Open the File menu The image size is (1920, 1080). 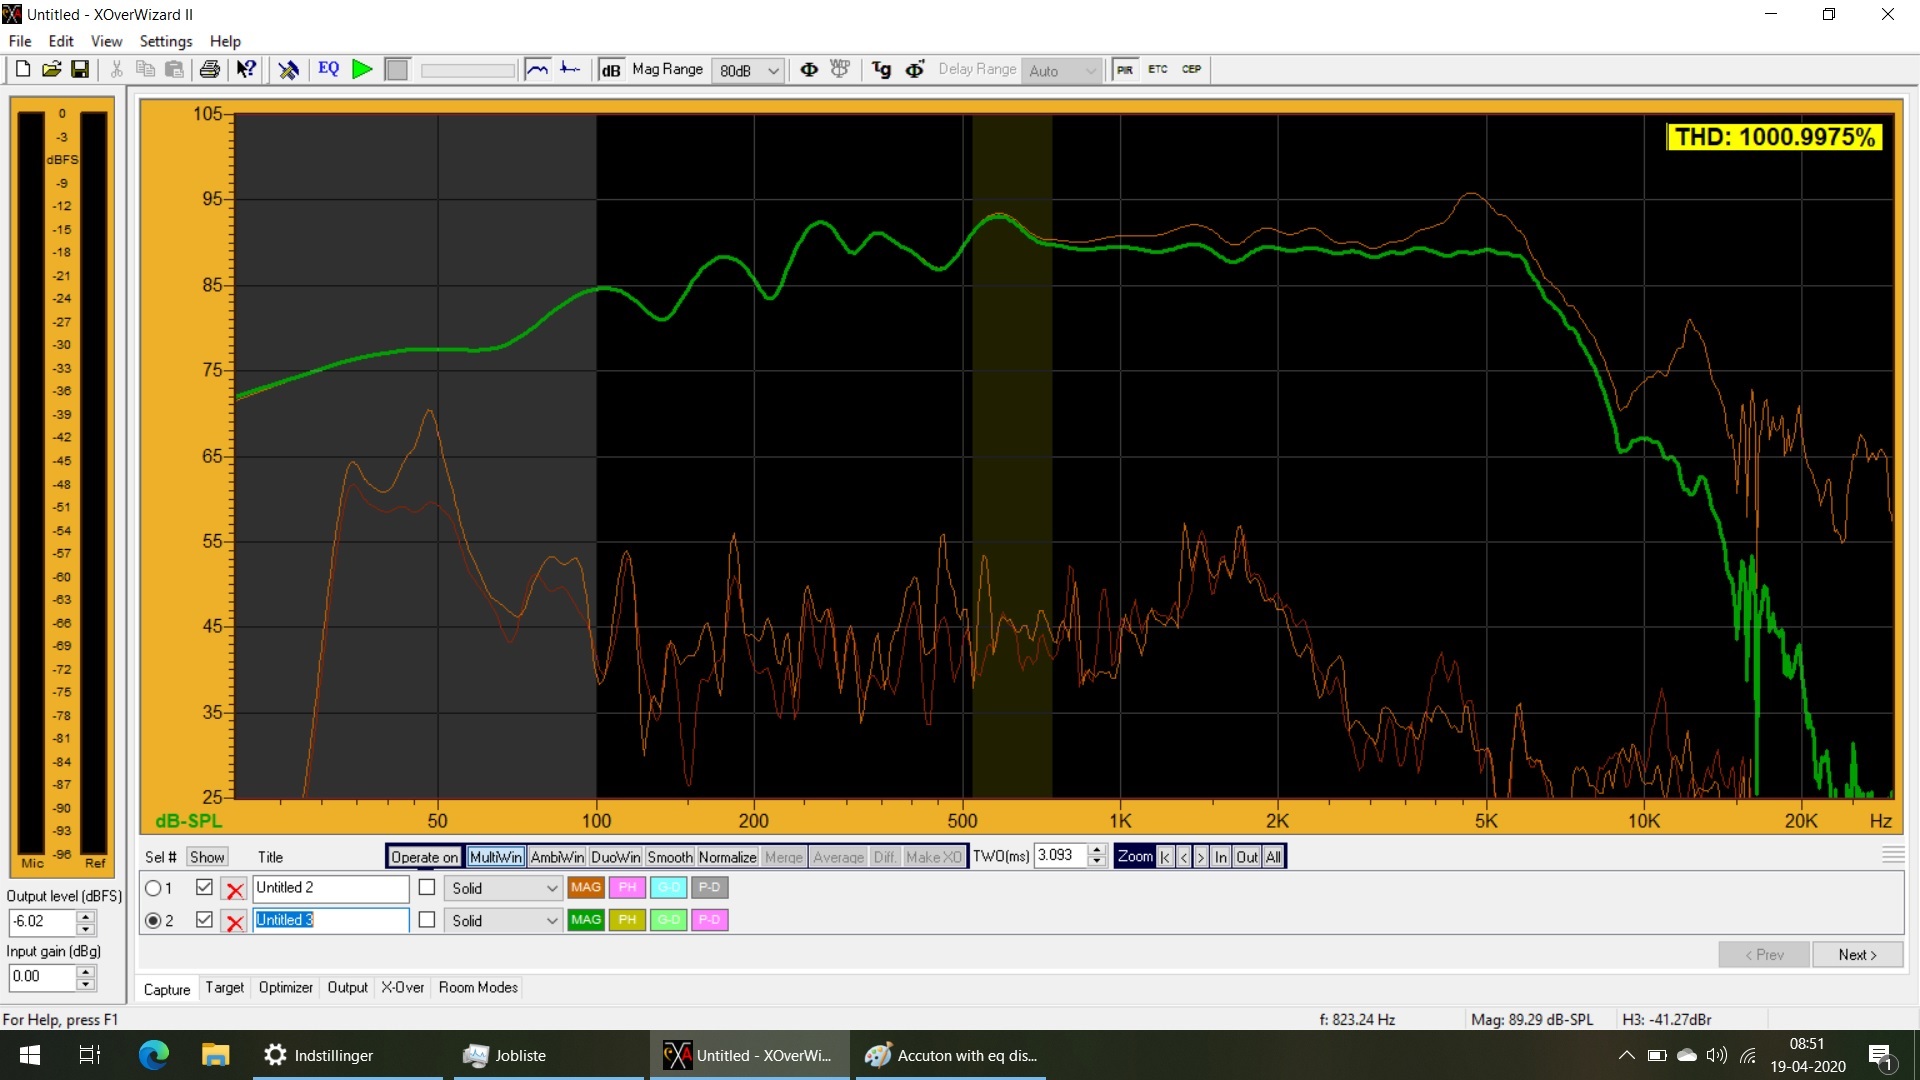20,41
